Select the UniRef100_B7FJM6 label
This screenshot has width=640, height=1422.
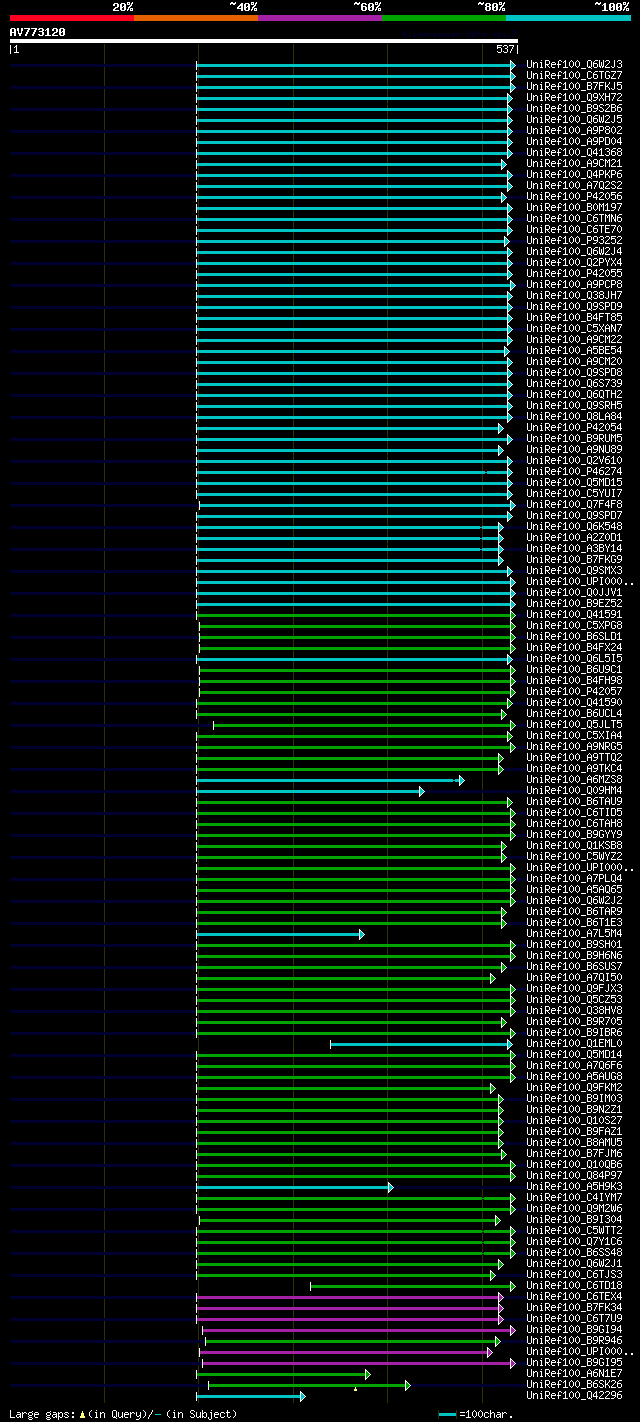(574, 1153)
